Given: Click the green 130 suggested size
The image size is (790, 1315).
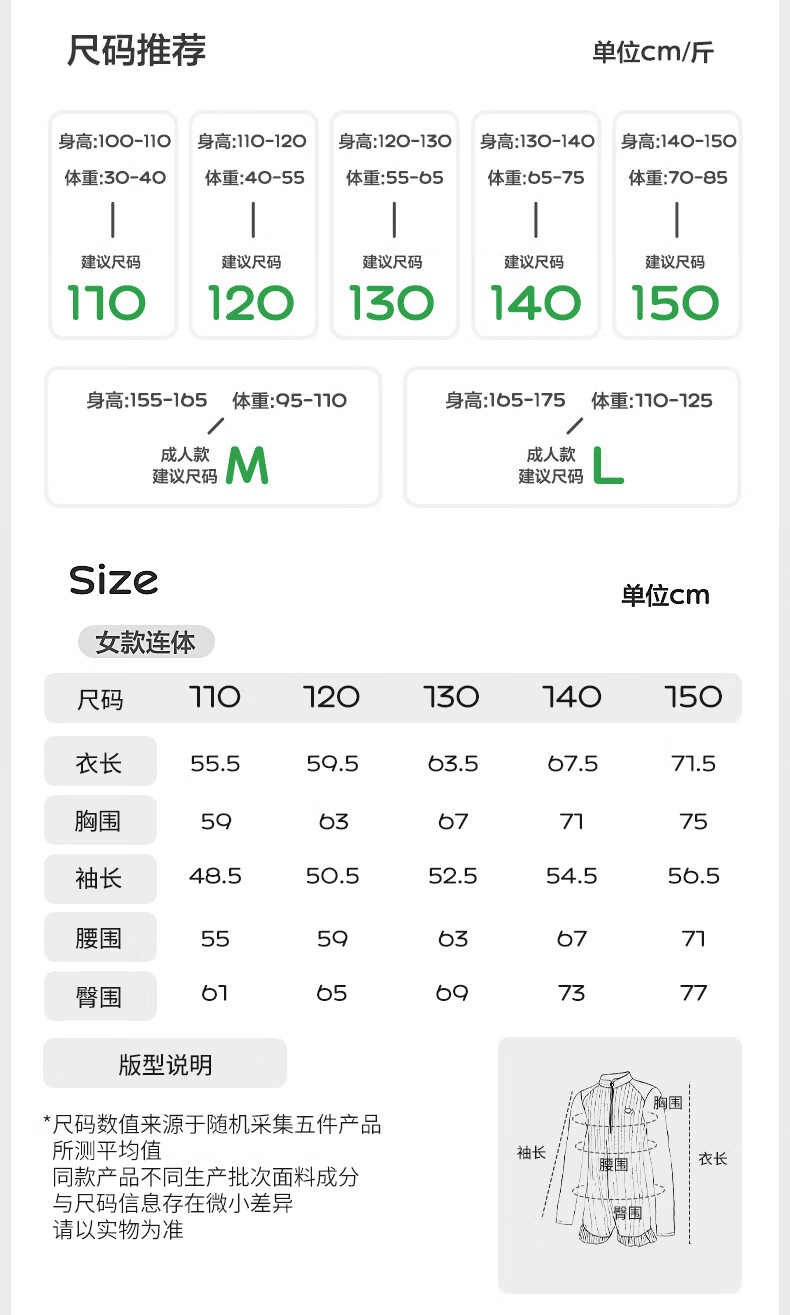Looking at the screenshot, I should pyautogui.click(x=391, y=303).
